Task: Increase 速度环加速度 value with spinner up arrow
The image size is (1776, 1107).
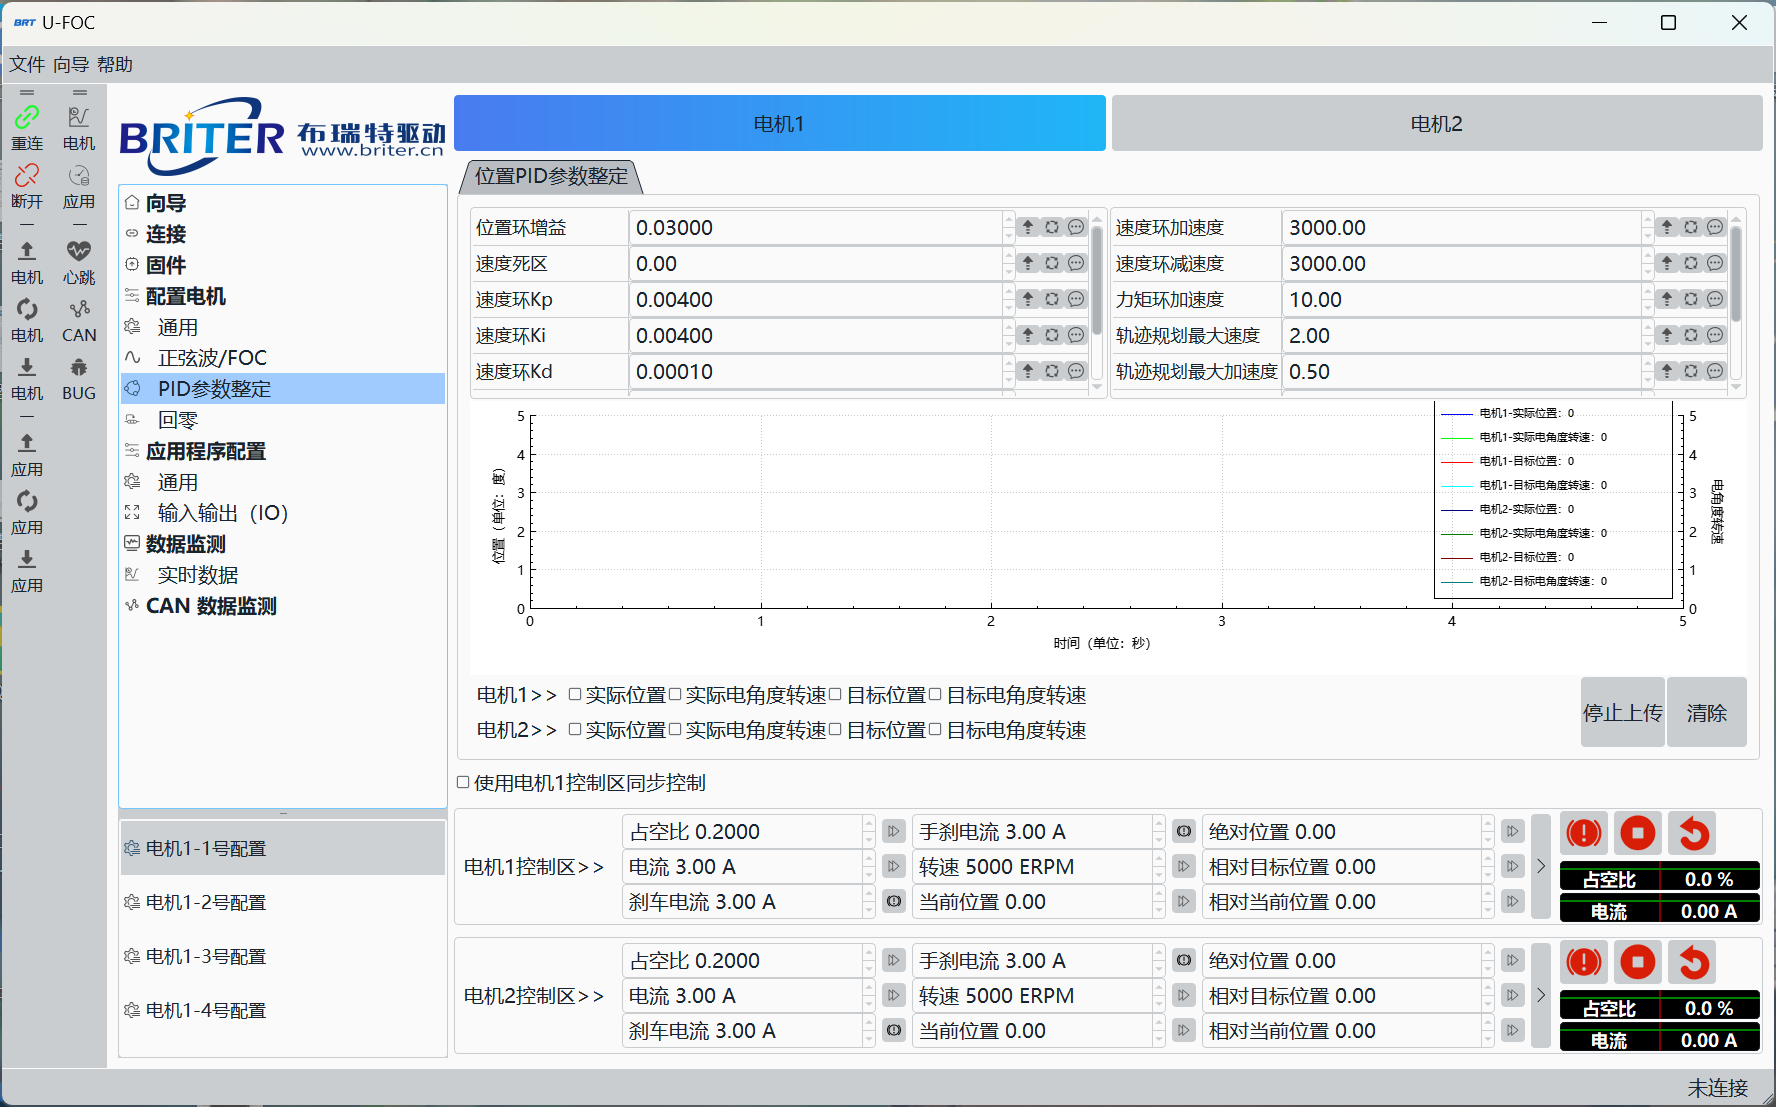Action: point(1648,220)
